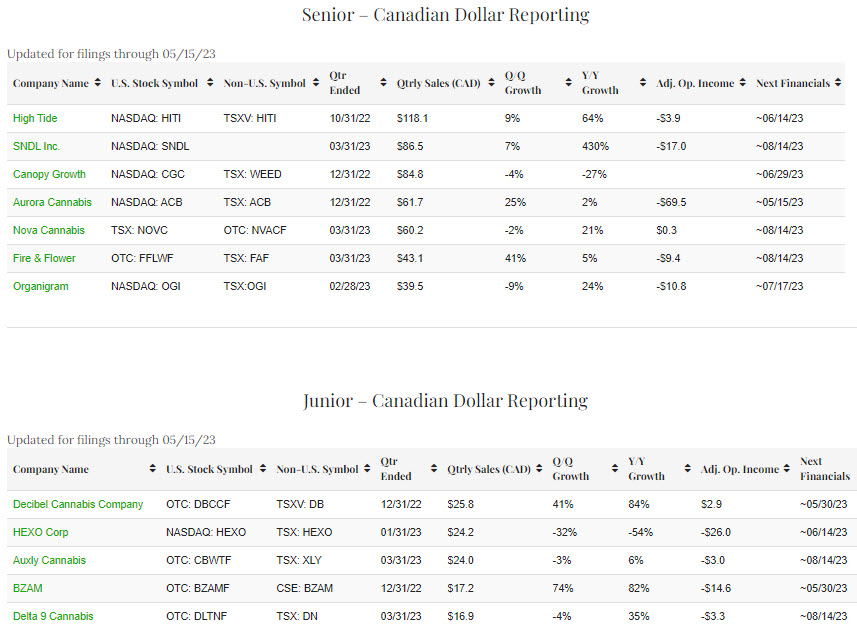This screenshot has height=627, width=857.
Task: Open the High Tide company link
Action: 35,118
